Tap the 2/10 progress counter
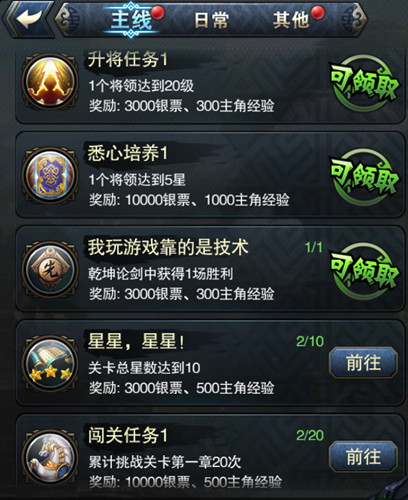Screen dimensions: 408x500 310,341
